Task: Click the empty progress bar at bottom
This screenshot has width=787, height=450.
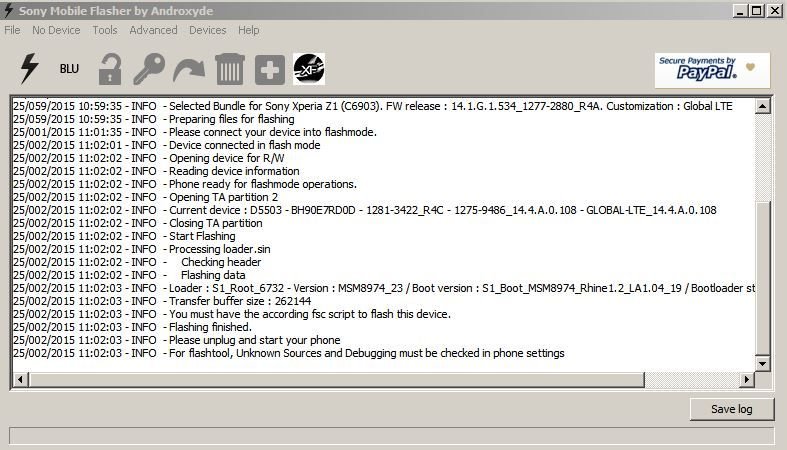Action: [391, 436]
